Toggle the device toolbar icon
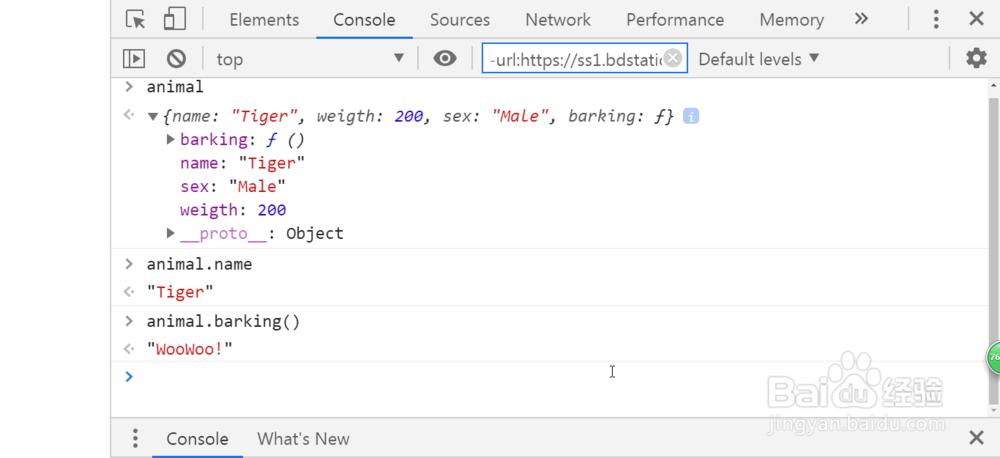Screen dimensions: 1000x458 (175, 19)
